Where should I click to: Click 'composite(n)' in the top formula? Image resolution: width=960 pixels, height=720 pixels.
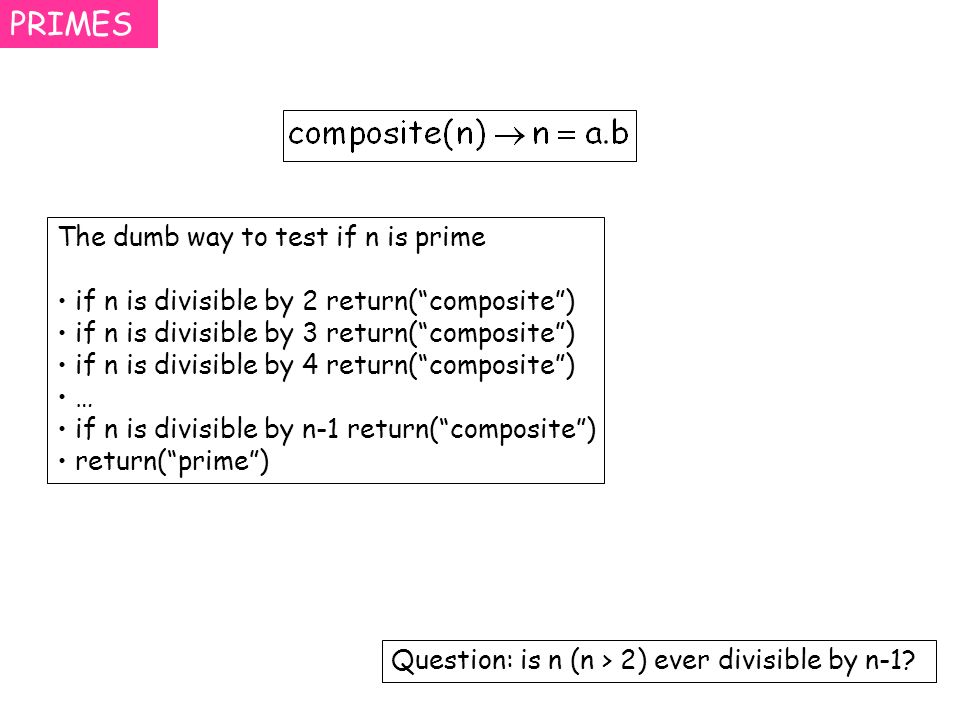point(387,134)
